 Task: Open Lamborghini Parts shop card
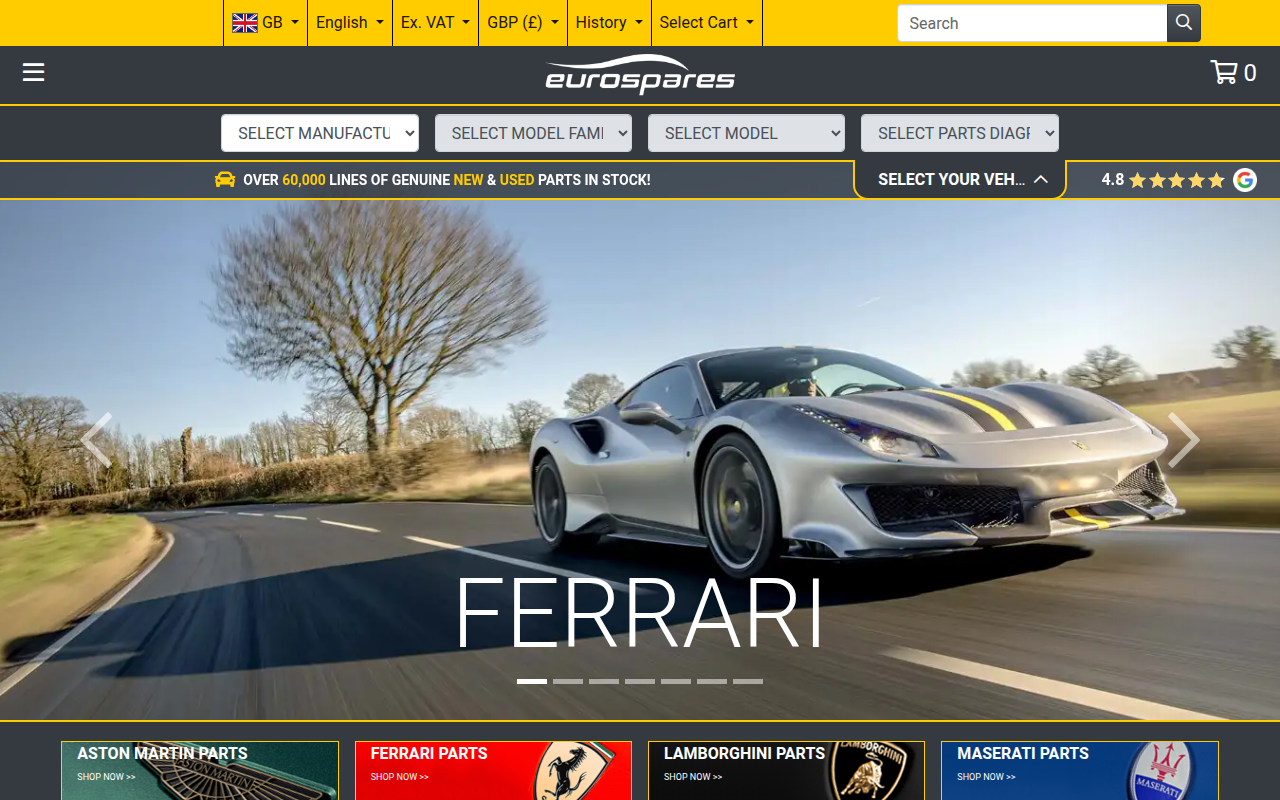click(x=786, y=771)
